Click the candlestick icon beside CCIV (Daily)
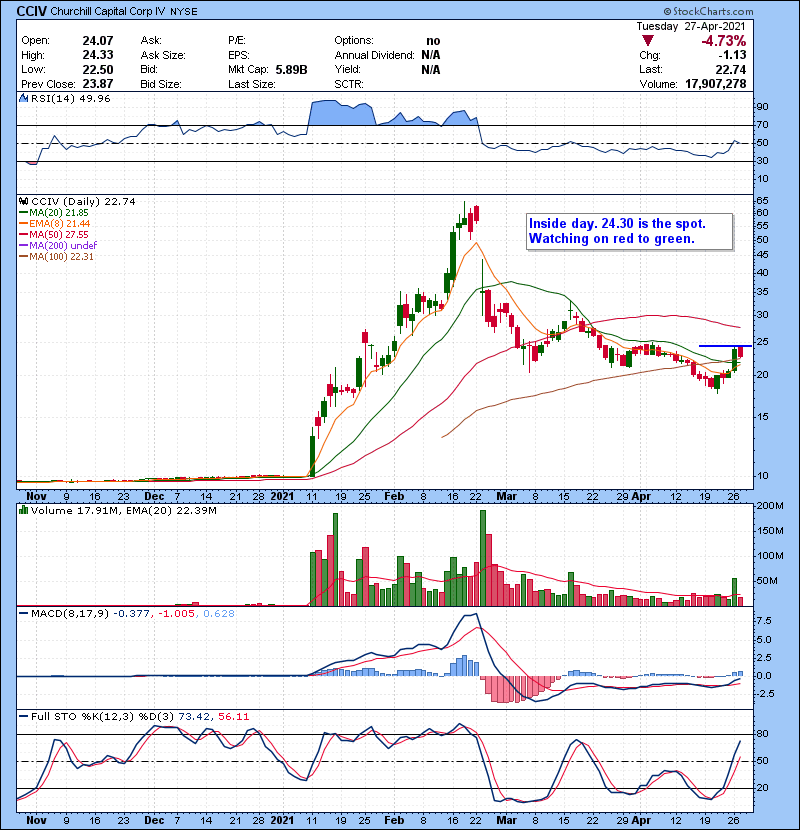Viewport: 800px width, 830px height. pos(23,201)
